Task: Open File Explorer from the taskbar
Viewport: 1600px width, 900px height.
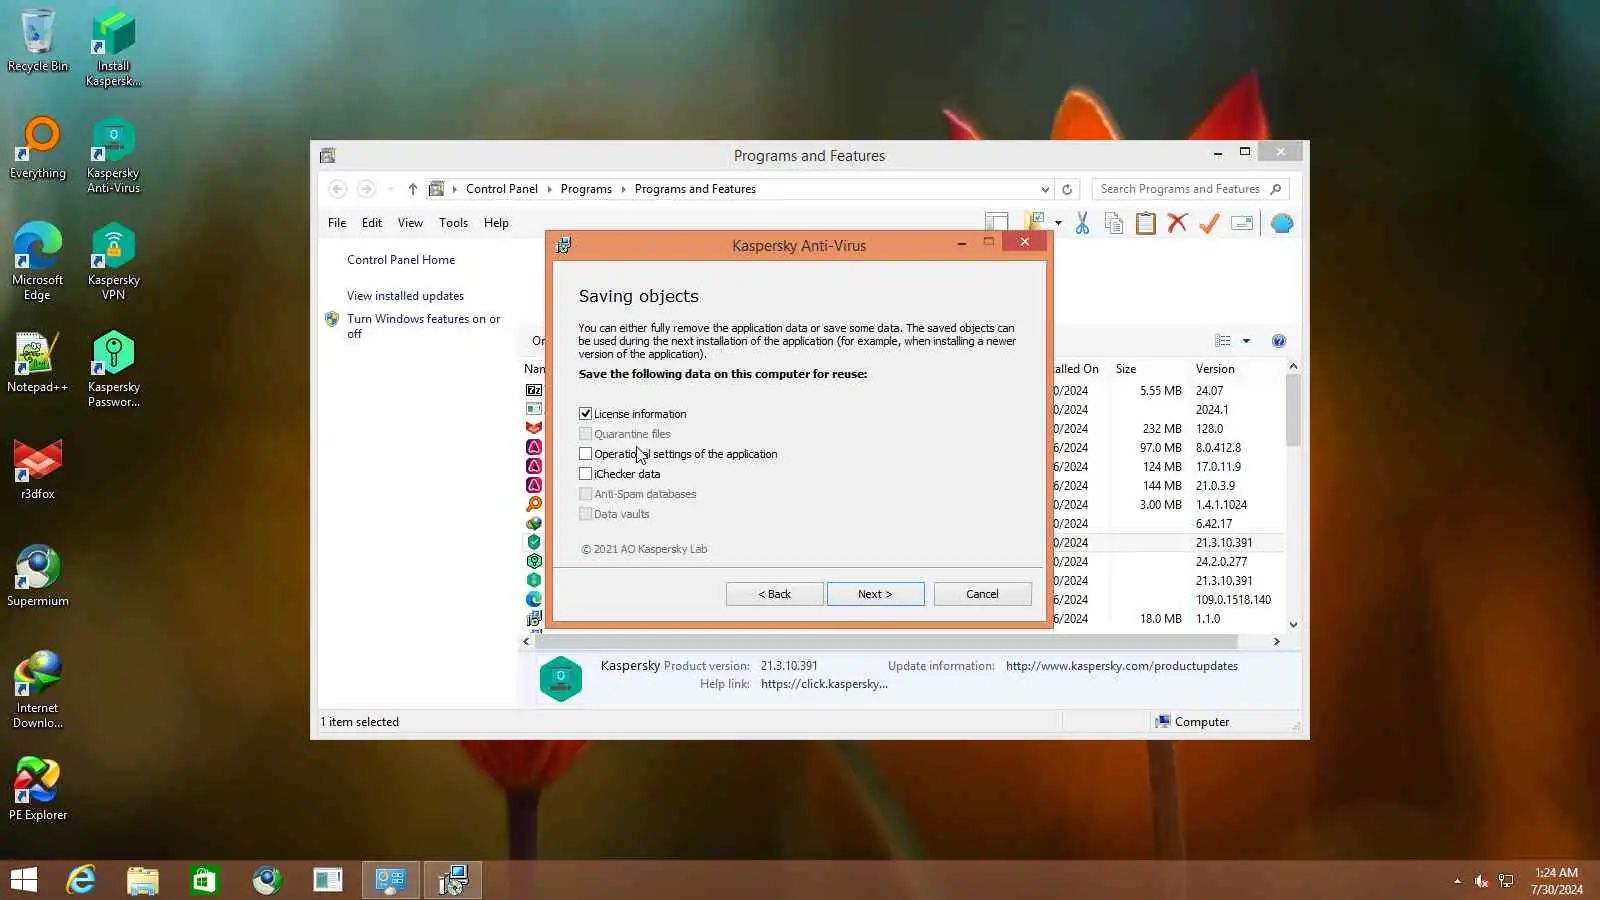Action: 143,880
